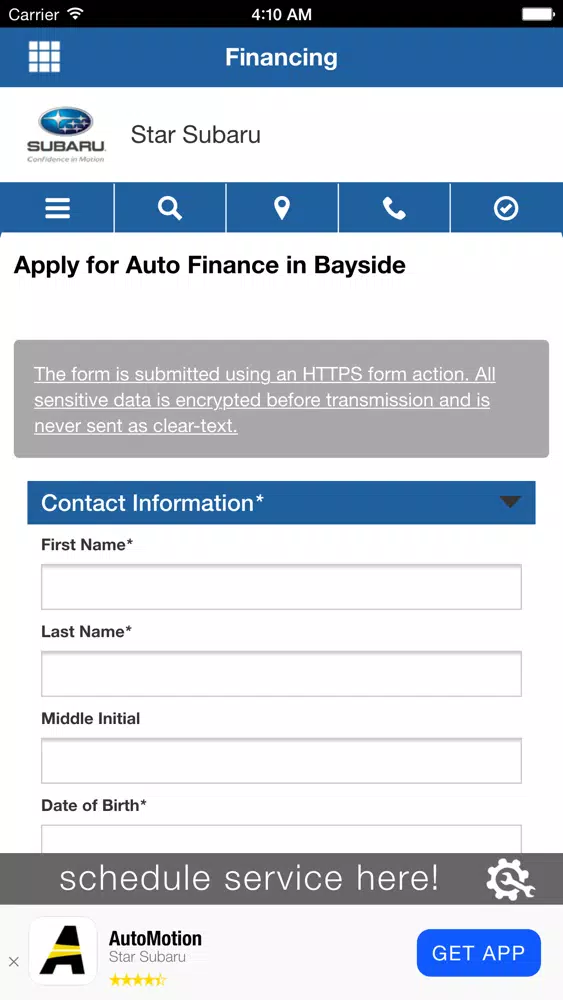Tap the Star Subaru dealership title
This screenshot has height=1000, width=563.
click(196, 135)
